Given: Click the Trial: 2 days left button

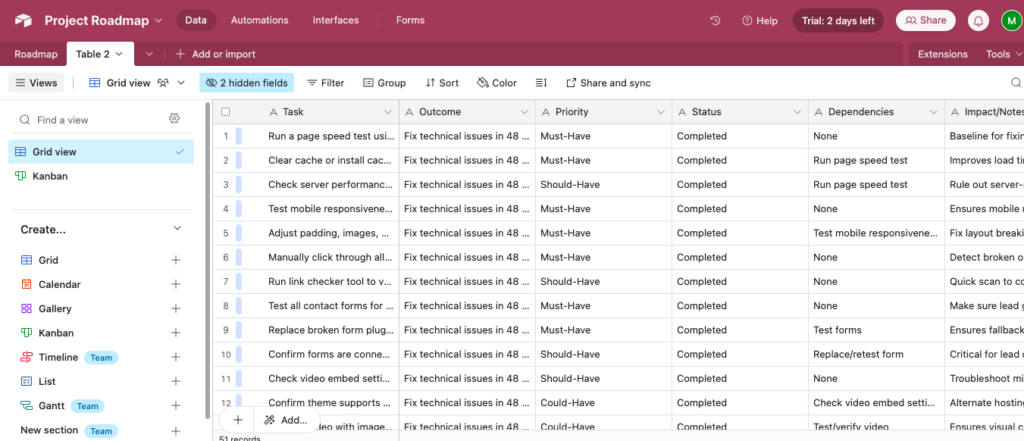Looking at the screenshot, I should 838,20.
